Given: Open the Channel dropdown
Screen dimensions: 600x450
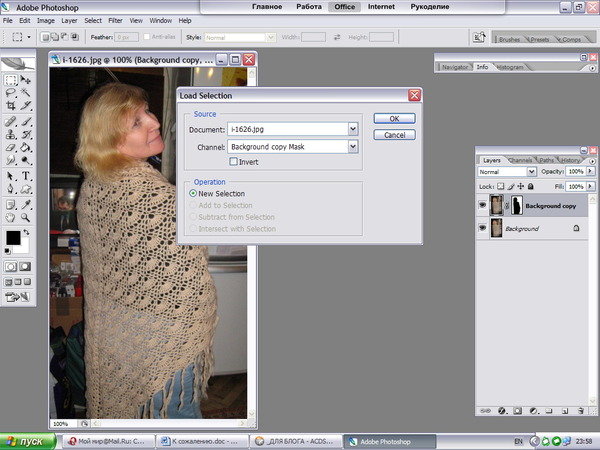Looking at the screenshot, I should pos(353,147).
